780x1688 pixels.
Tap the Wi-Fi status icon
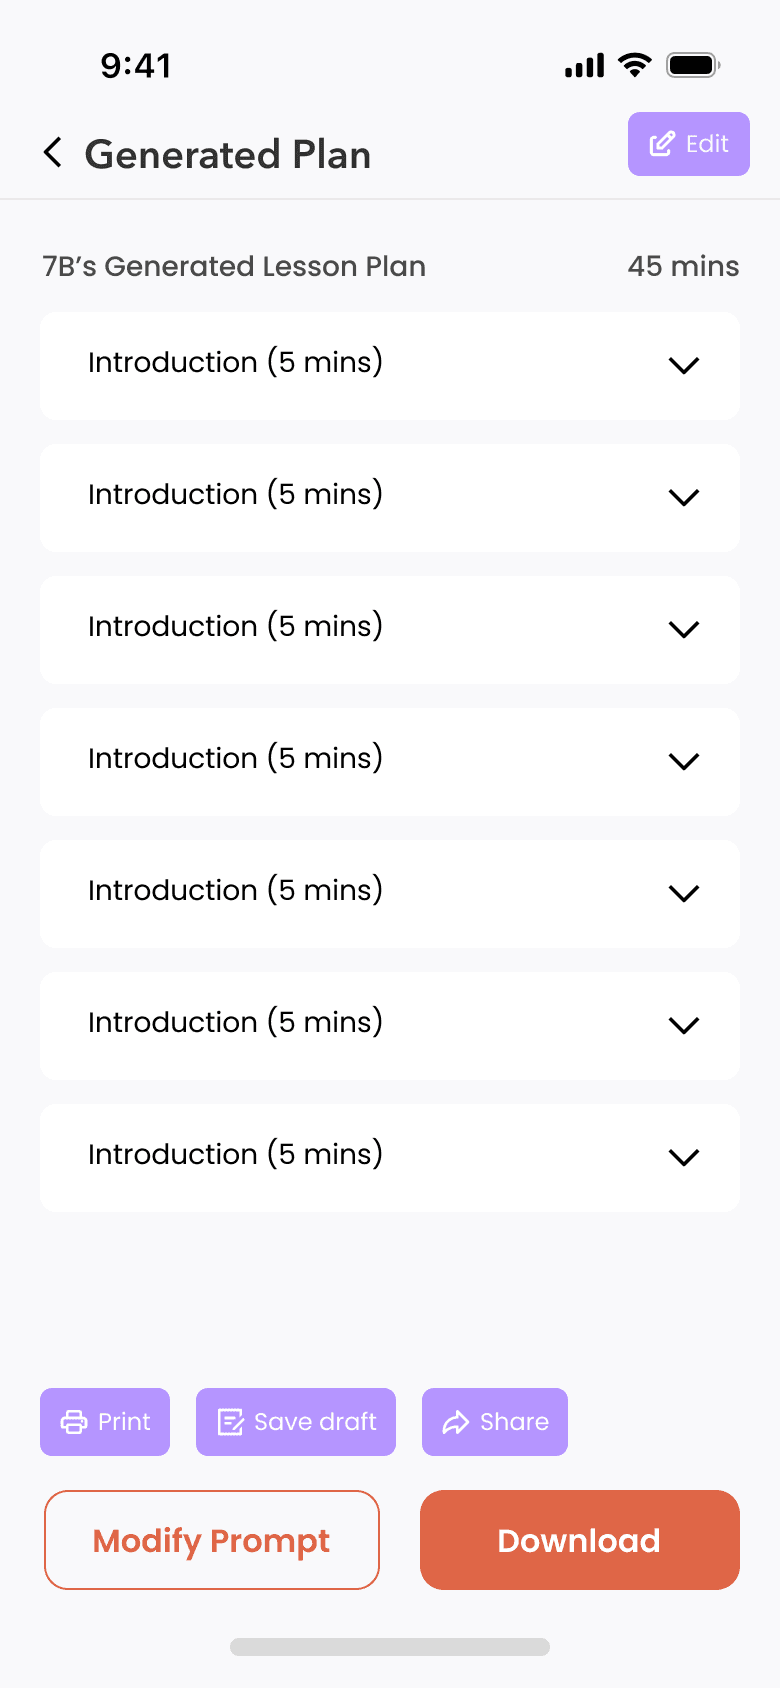635,66
